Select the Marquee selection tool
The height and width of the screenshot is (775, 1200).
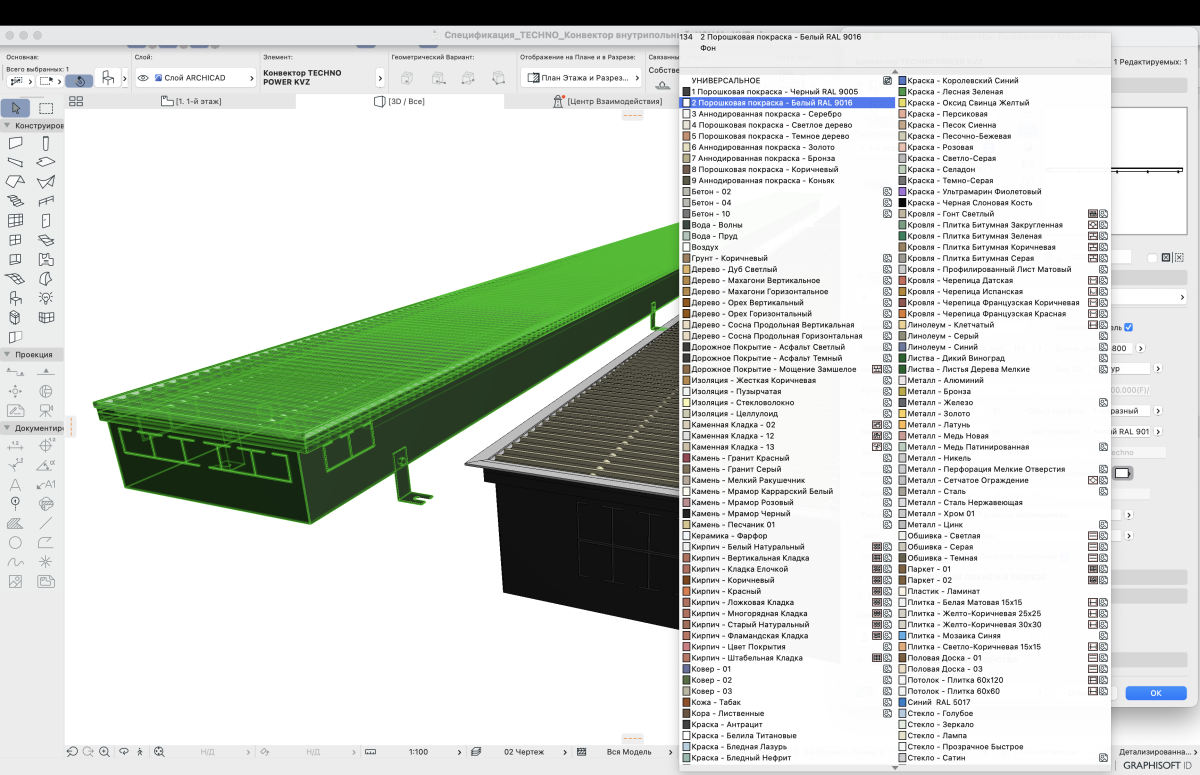click(x=46, y=108)
